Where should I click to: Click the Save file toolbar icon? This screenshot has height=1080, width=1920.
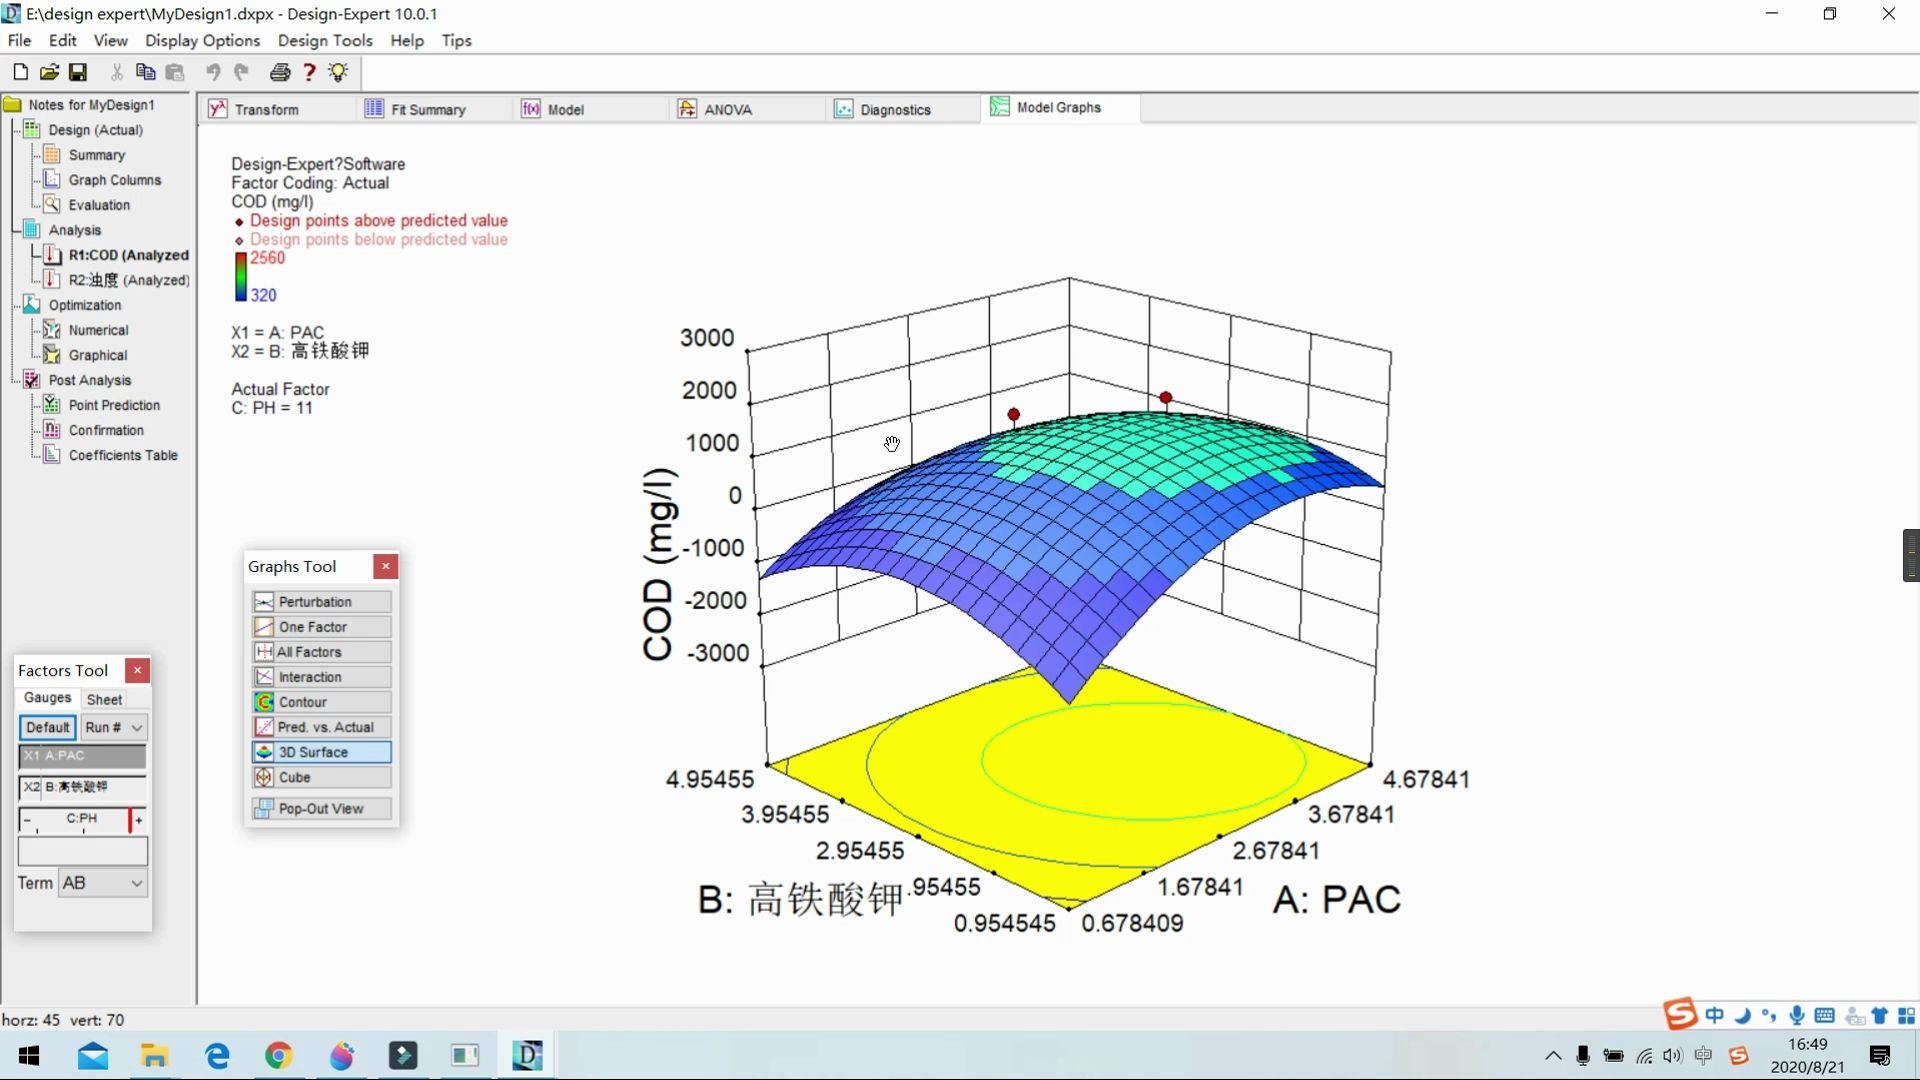[78, 72]
